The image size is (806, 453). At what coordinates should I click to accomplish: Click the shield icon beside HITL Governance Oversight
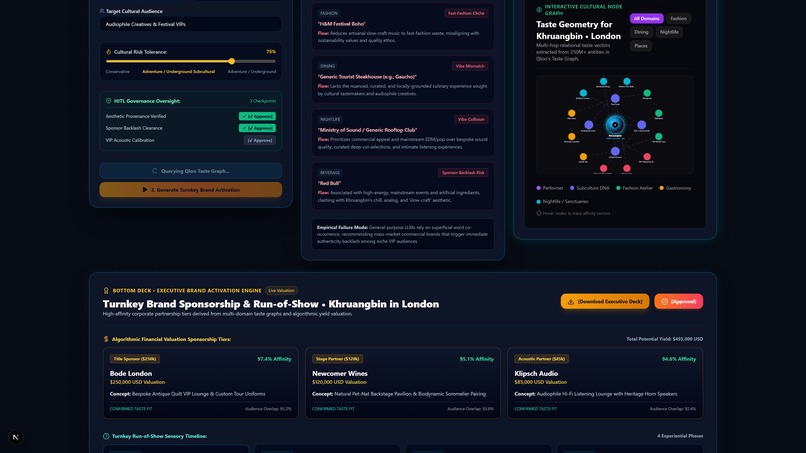point(108,101)
